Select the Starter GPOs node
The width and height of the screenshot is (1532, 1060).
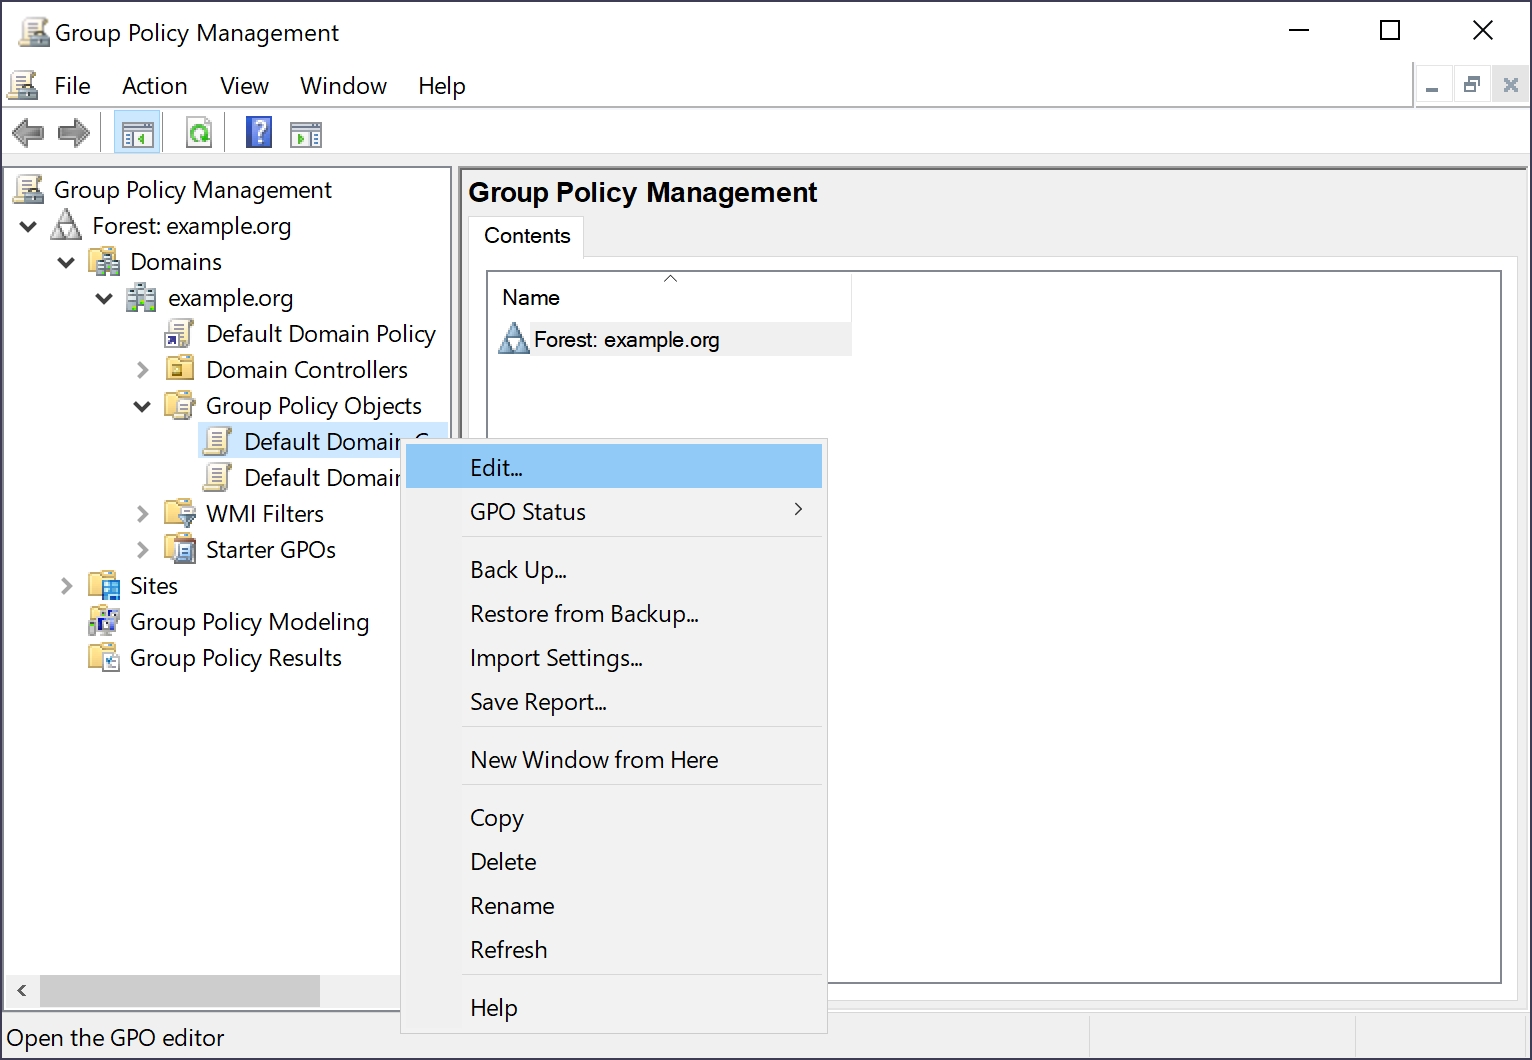click(269, 549)
